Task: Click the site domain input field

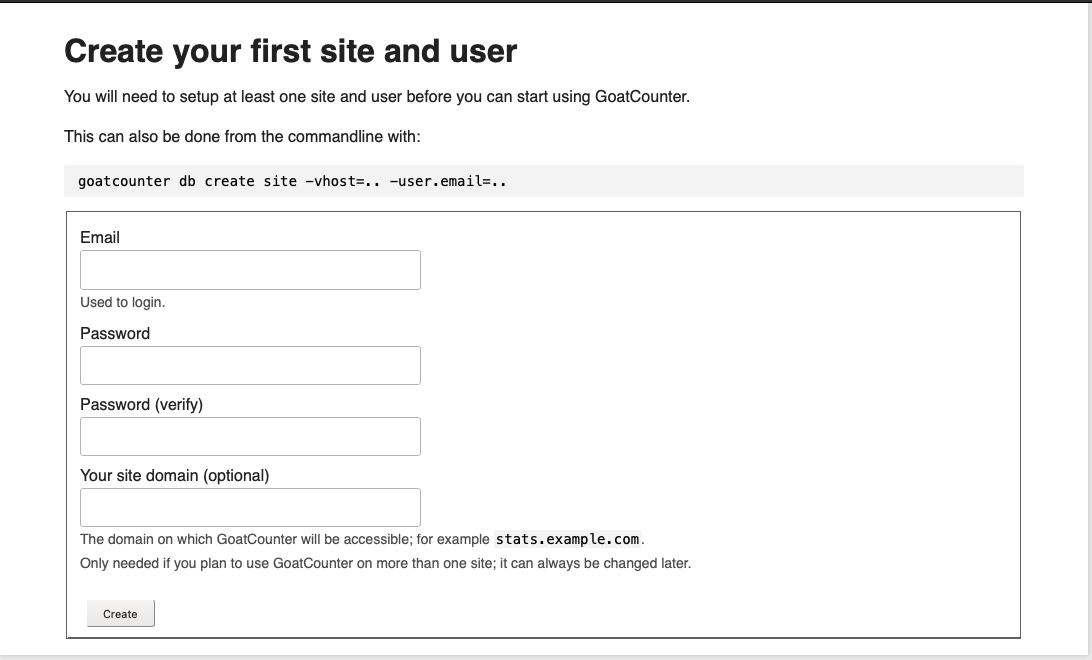Action: [250, 508]
